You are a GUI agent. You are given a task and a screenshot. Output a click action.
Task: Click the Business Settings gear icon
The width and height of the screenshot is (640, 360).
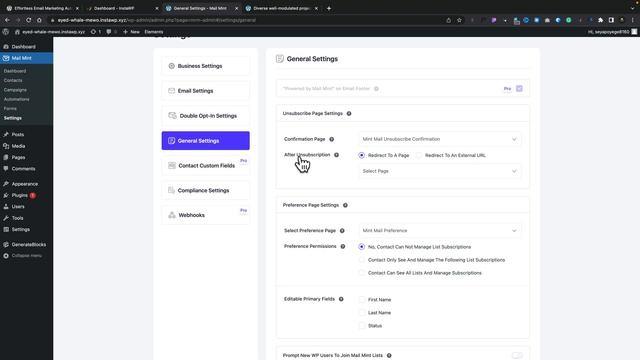click(x=171, y=66)
